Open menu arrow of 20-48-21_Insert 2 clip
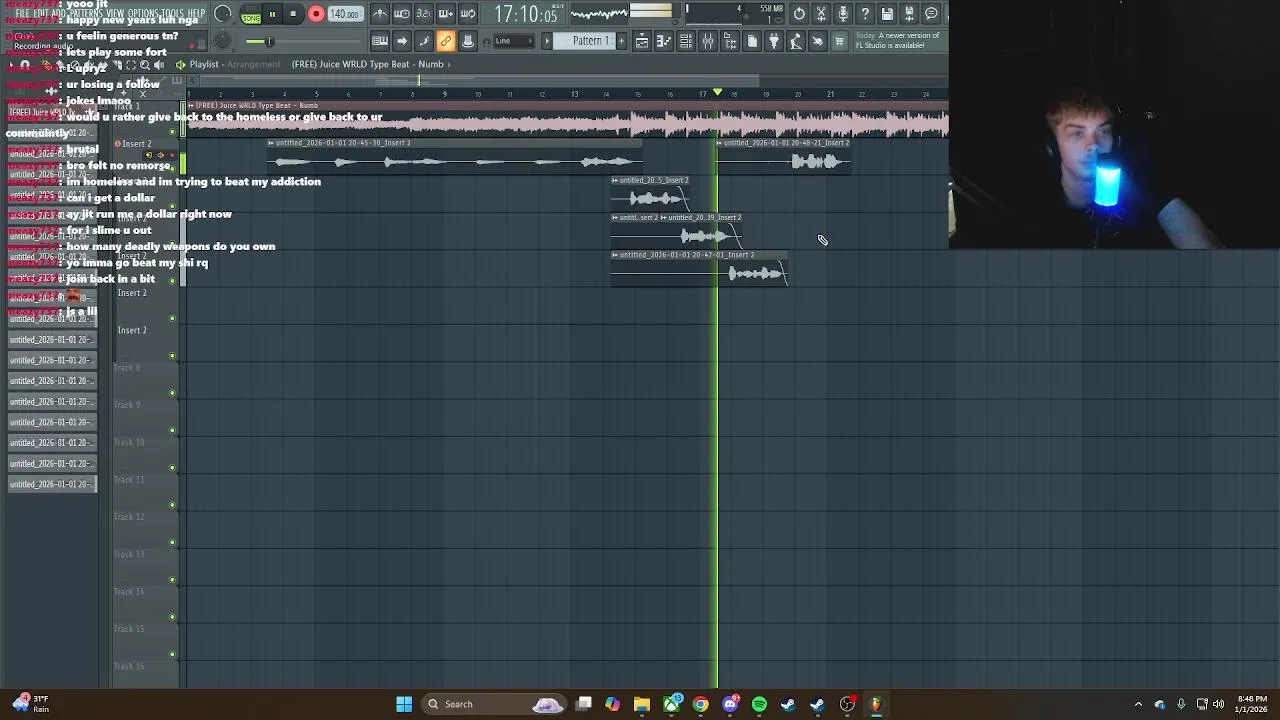Viewport: 1280px width, 720px height. [719, 143]
